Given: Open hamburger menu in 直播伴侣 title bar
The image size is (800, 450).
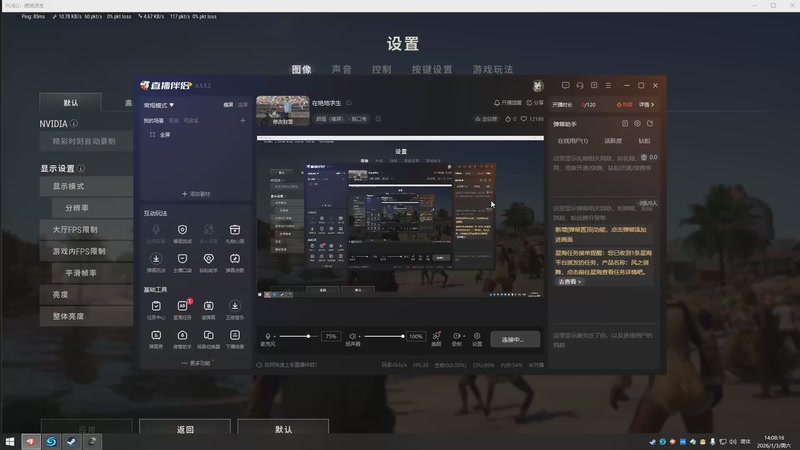Looking at the screenshot, I should click(x=608, y=85).
